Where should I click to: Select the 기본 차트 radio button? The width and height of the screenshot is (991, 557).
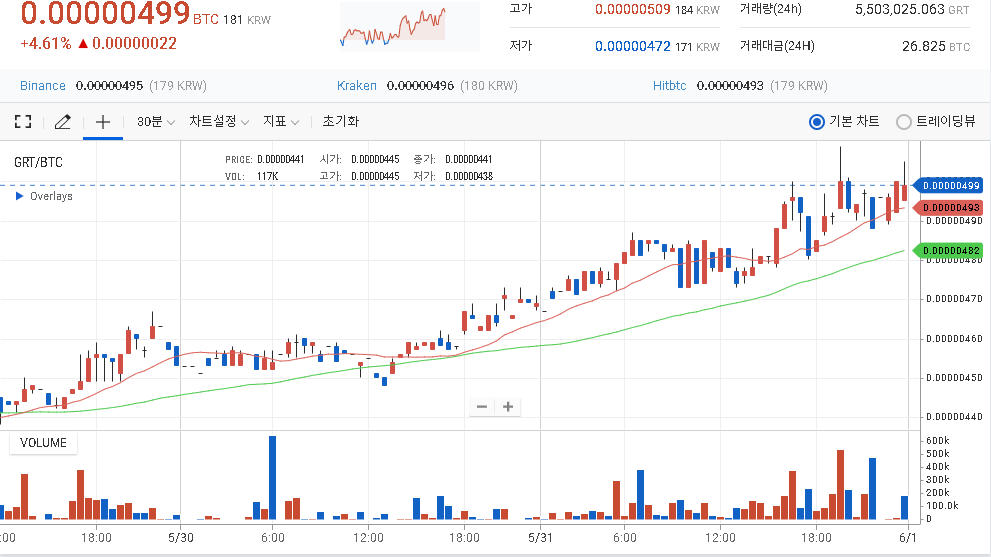(817, 122)
